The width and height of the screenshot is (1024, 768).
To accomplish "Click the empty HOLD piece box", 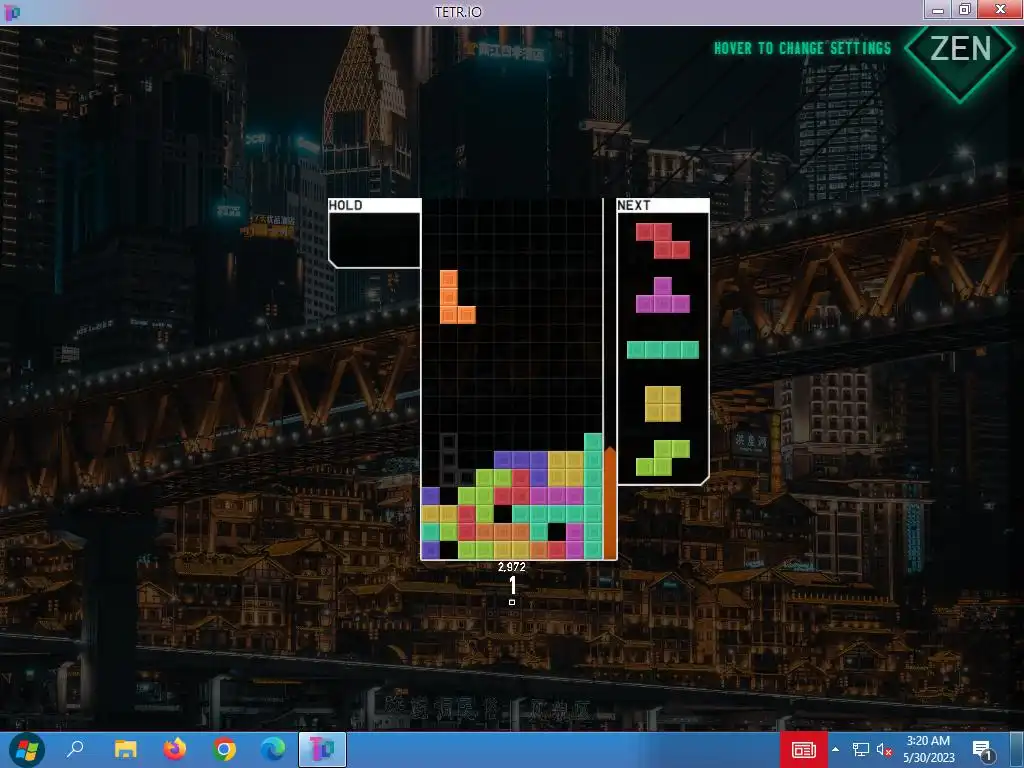I will 374,240.
